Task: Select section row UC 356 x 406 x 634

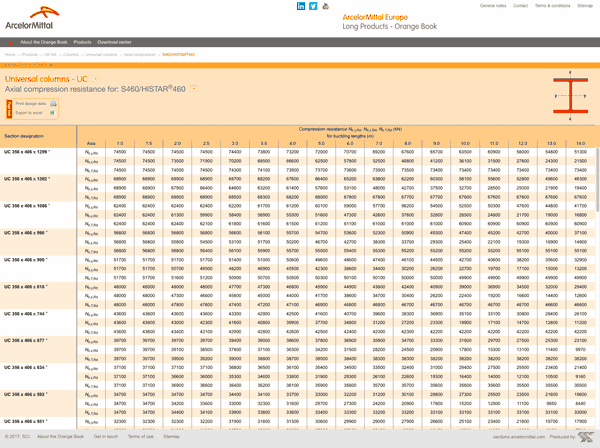Action: pyautogui.click(x=26, y=368)
